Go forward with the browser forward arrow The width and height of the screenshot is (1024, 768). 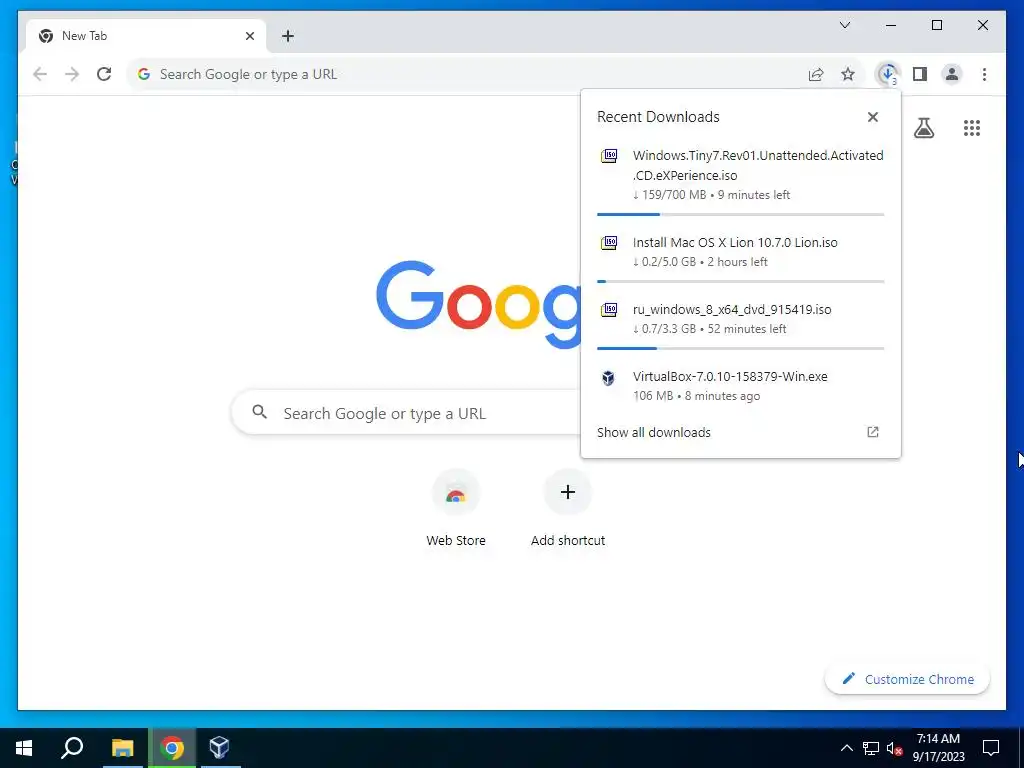(x=72, y=74)
